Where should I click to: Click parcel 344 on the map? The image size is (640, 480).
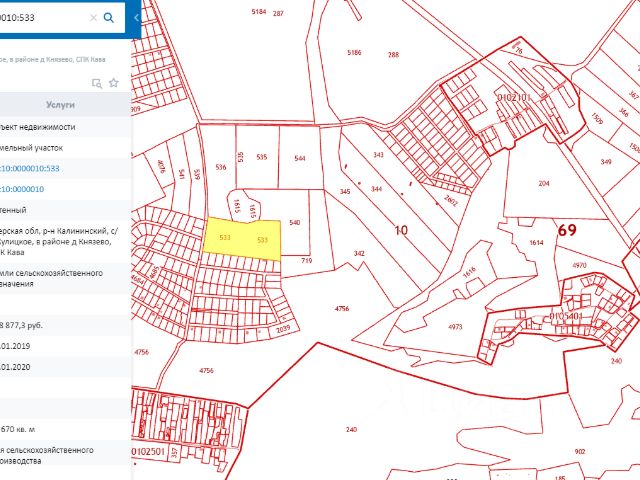click(376, 188)
